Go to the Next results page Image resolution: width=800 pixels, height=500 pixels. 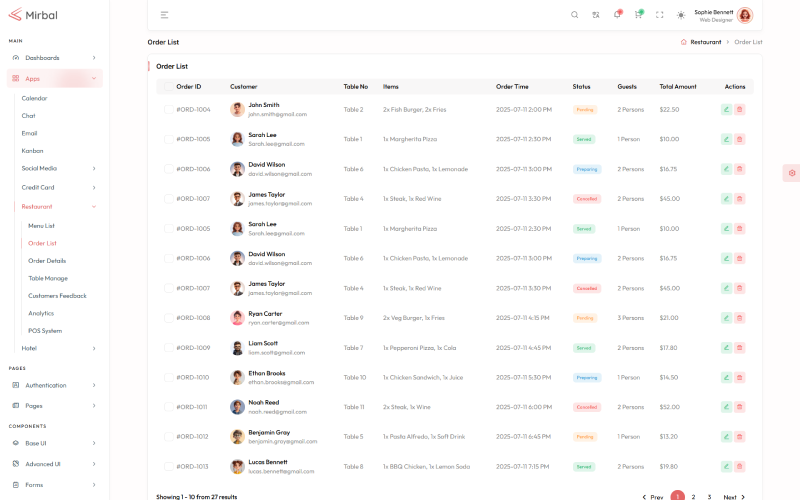tap(734, 497)
